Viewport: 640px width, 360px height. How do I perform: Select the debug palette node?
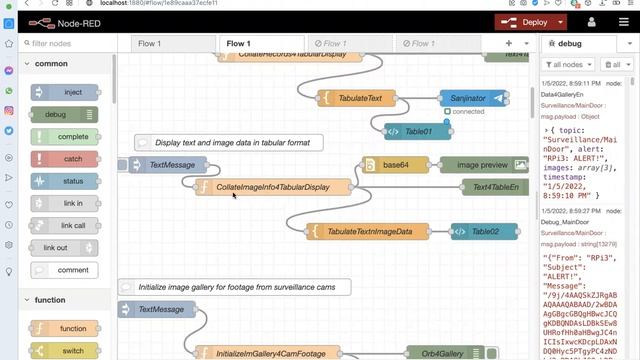point(64,115)
